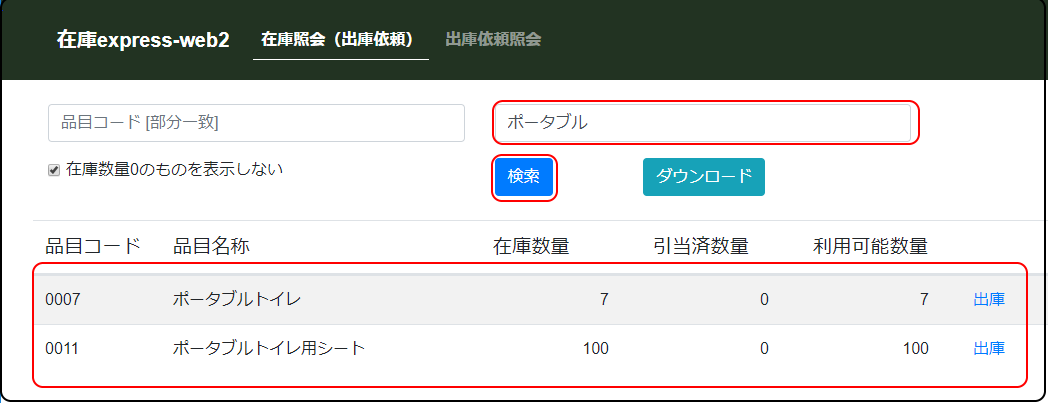
Task: Select item code 0011 cell
Action: pos(61,349)
